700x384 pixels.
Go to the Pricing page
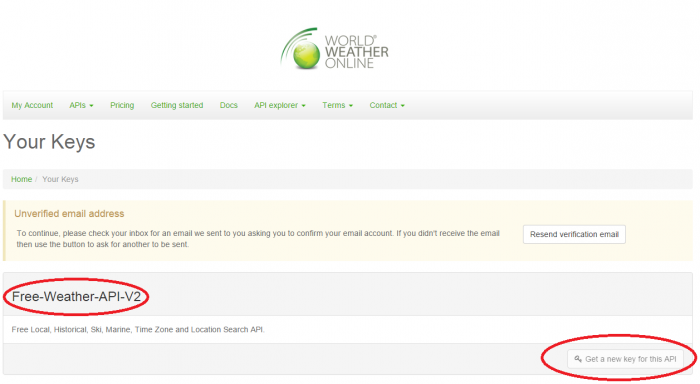click(x=122, y=105)
